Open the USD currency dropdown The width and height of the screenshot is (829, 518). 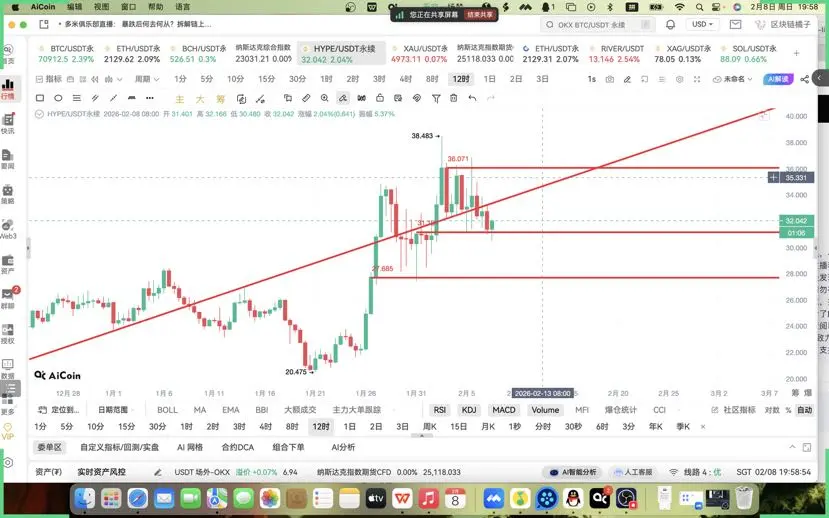tap(703, 24)
